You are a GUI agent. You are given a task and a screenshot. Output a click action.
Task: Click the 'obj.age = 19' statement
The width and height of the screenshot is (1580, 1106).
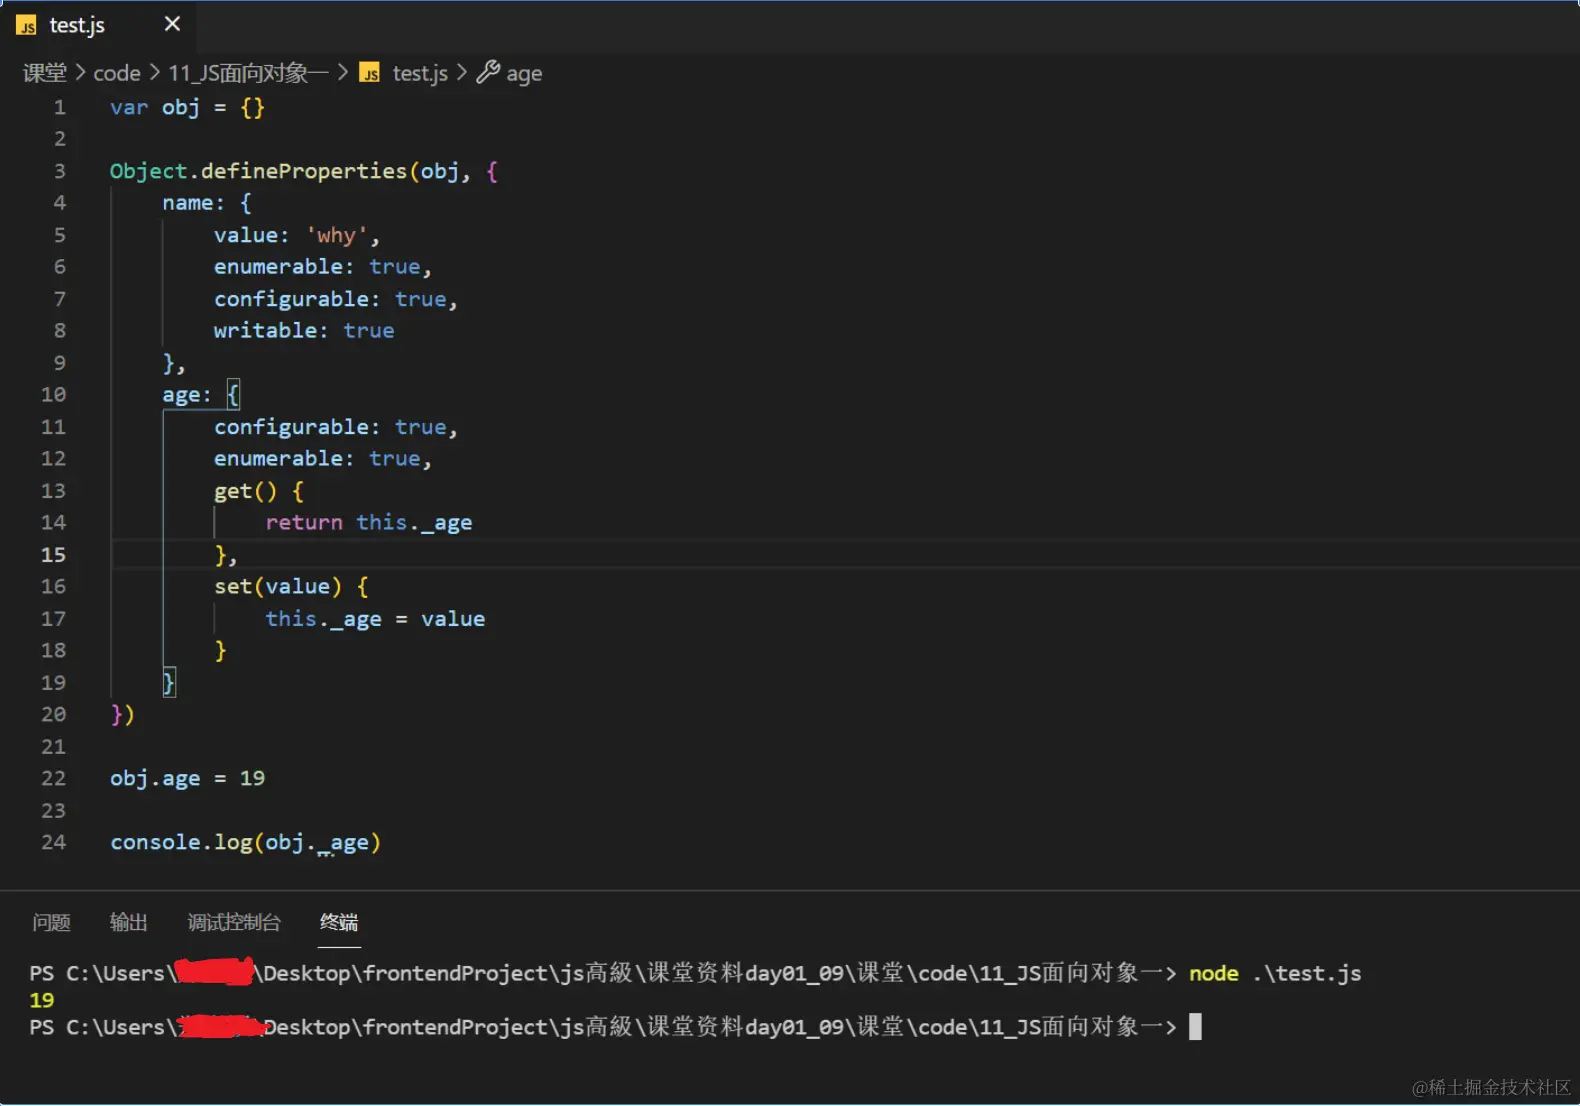(187, 779)
